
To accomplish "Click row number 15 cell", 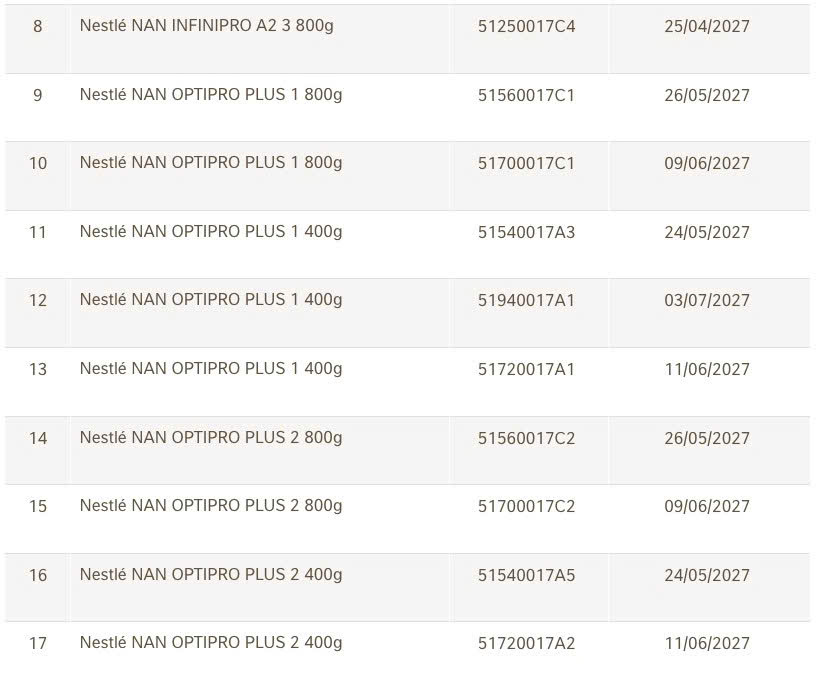I will pos(38,507).
